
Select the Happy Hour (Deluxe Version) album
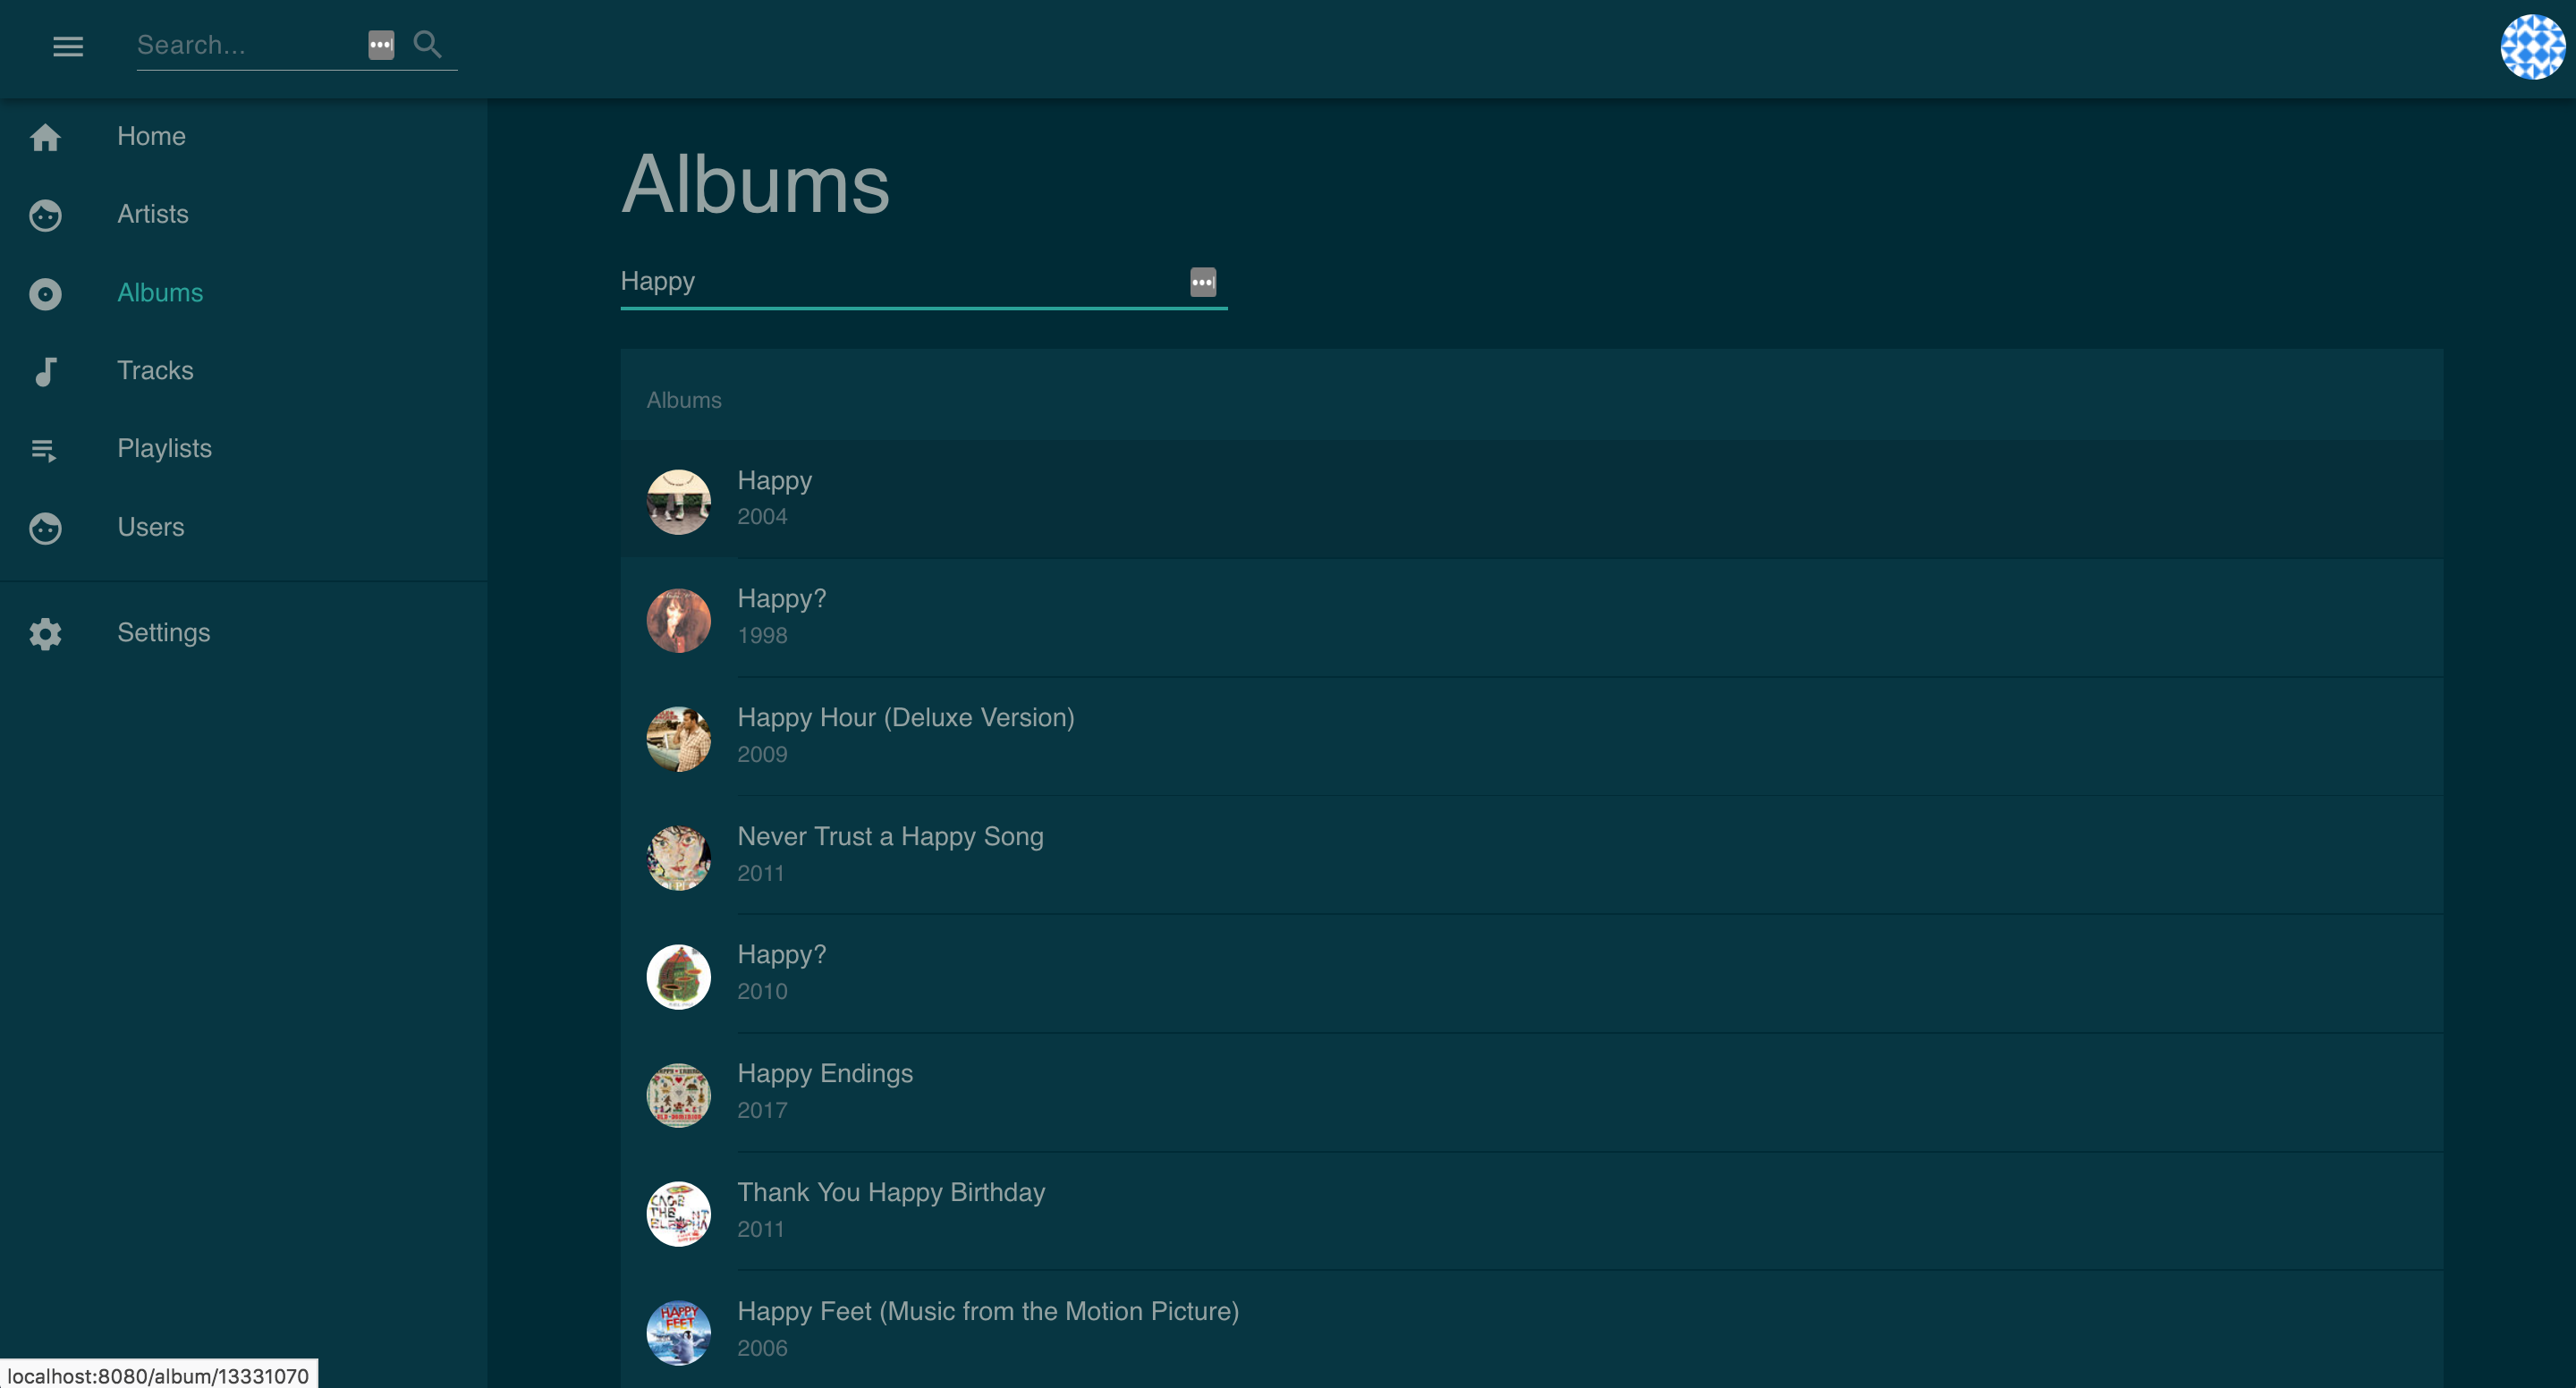(905, 717)
